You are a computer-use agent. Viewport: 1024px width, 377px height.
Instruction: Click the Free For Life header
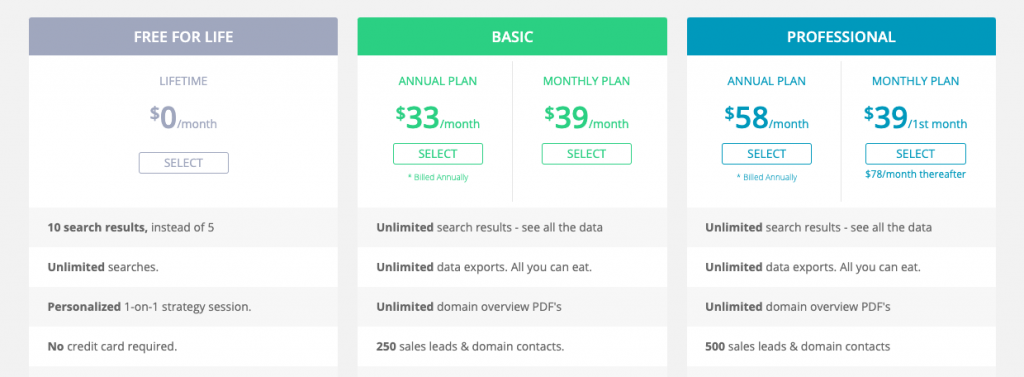[184, 37]
